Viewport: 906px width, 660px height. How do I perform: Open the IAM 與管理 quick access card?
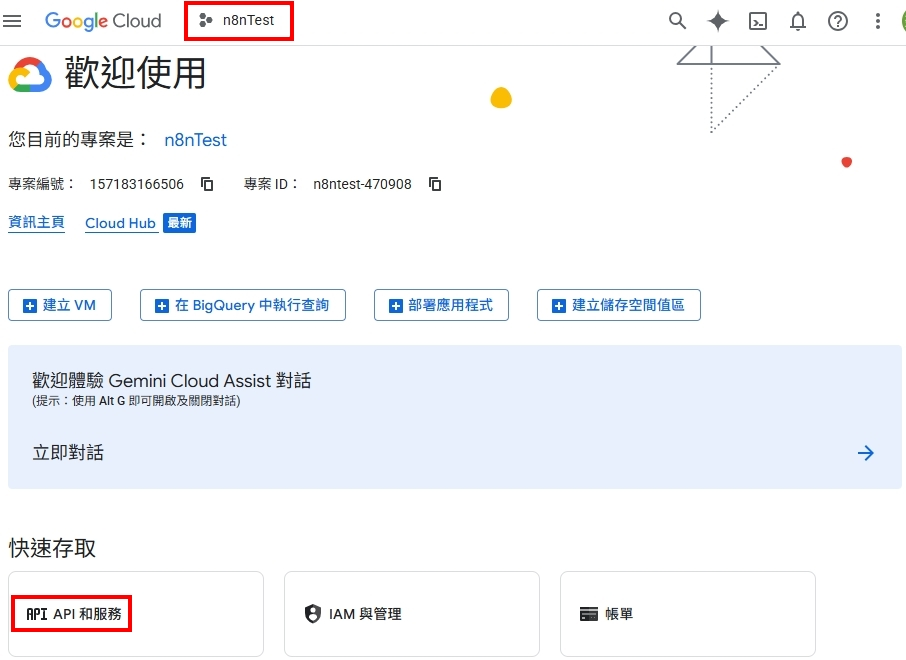(x=411, y=614)
